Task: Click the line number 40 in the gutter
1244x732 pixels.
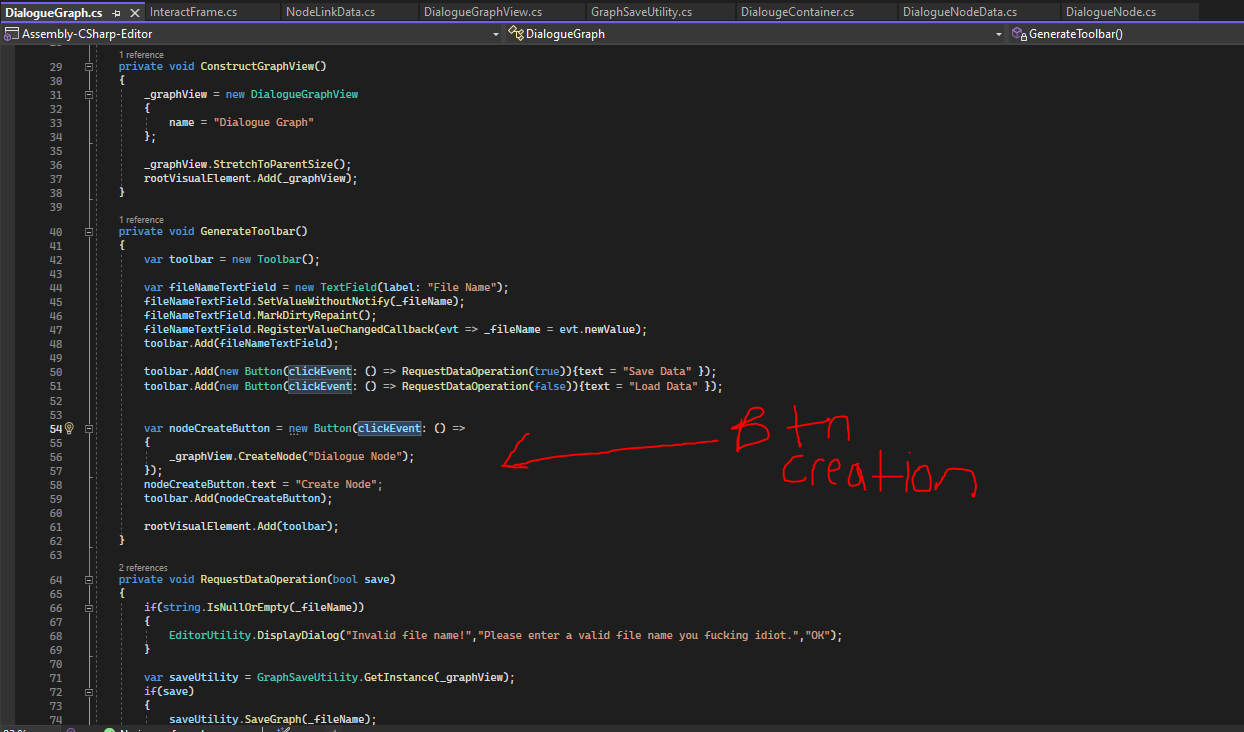Action: [x=56, y=231]
